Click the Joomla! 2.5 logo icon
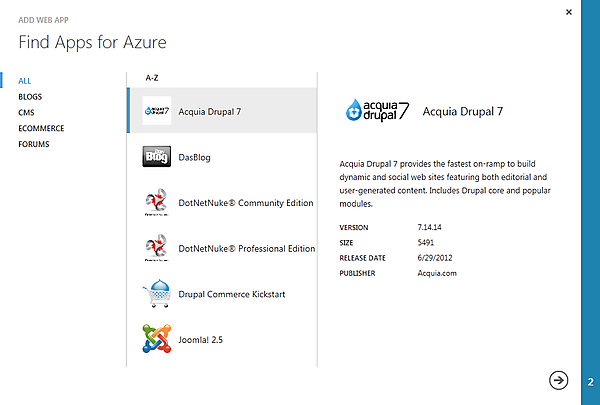The image size is (600, 405). pyautogui.click(x=156, y=340)
